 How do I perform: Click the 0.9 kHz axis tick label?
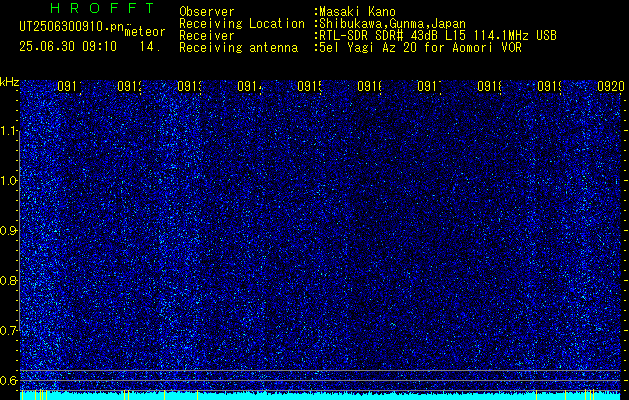tap(9, 230)
